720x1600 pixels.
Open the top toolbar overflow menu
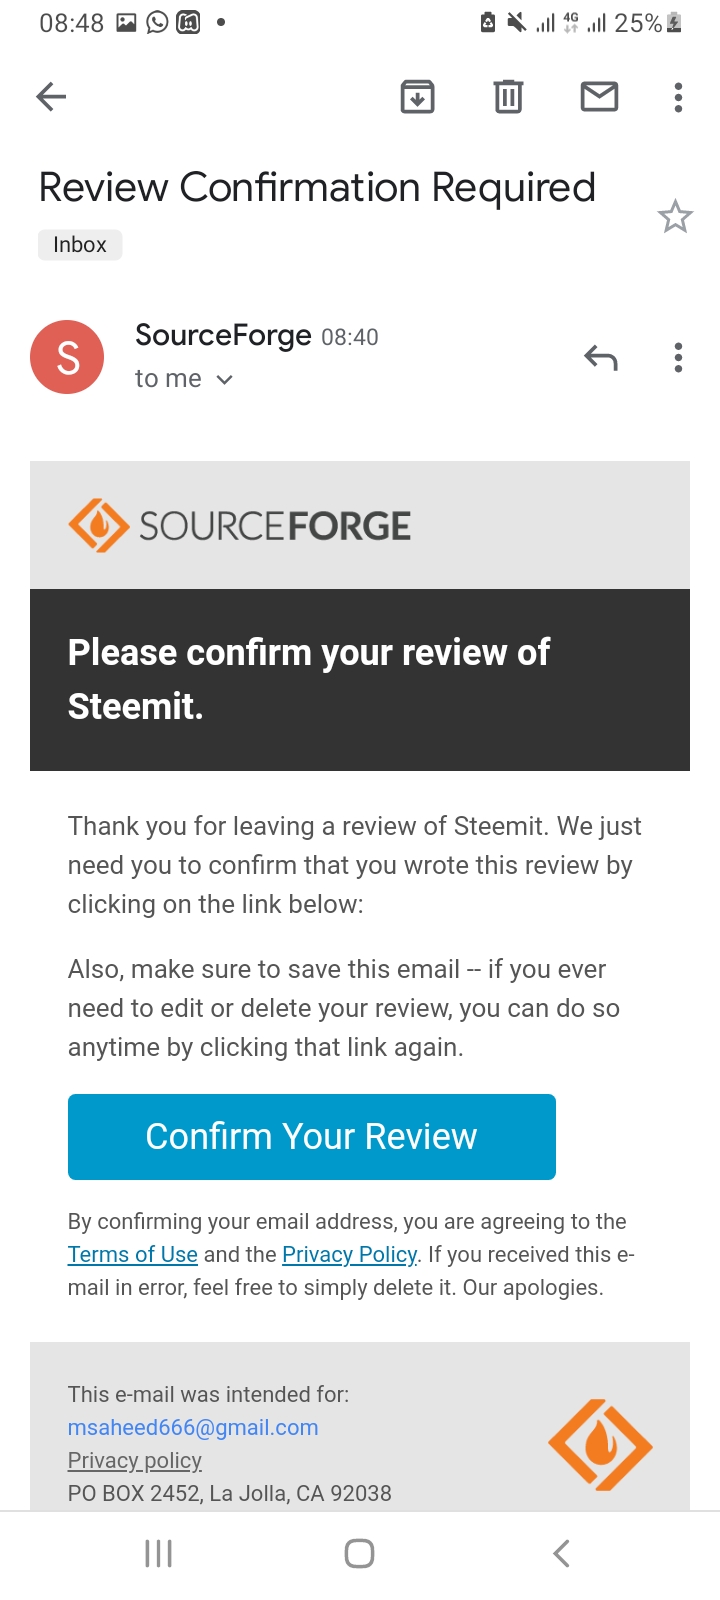pos(678,97)
